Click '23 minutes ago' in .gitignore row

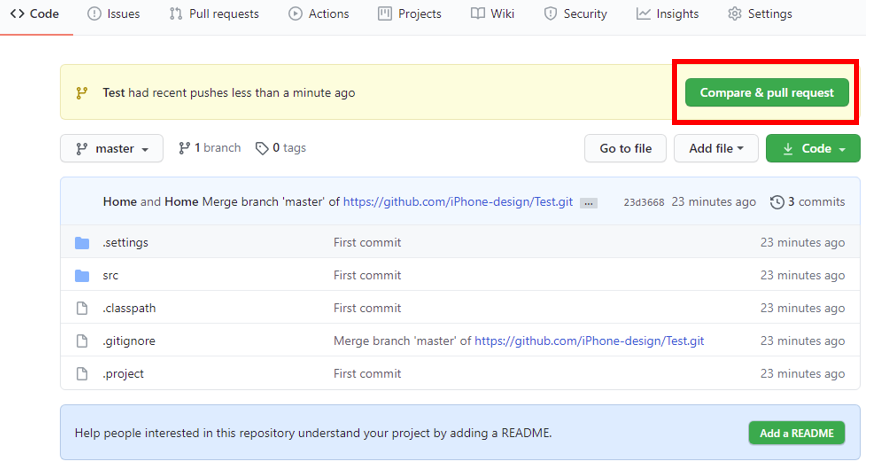tap(802, 341)
